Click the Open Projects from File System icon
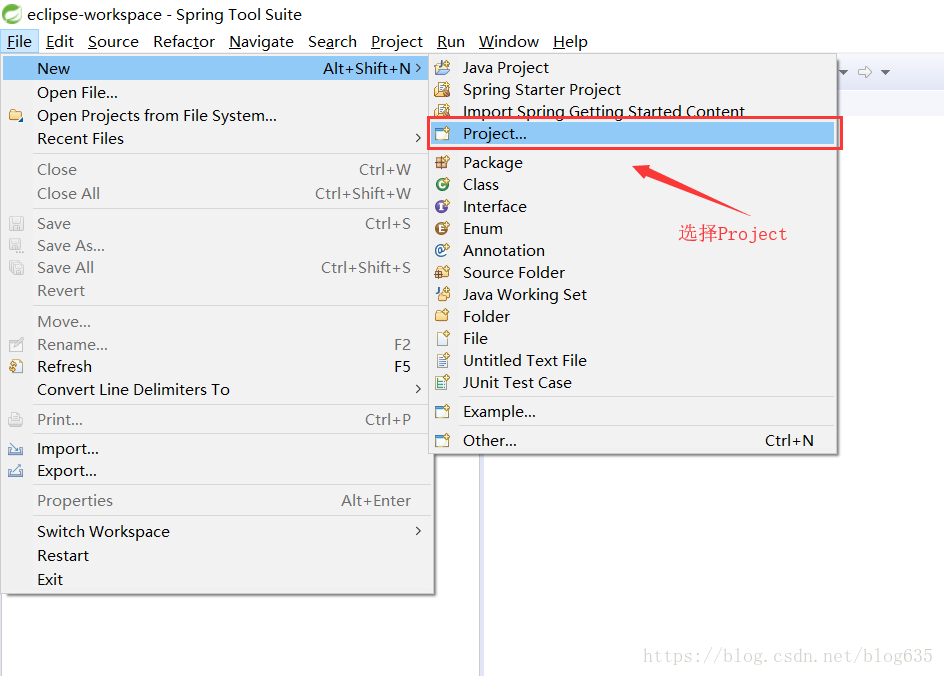This screenshot has height=676, width=944. 16,115
